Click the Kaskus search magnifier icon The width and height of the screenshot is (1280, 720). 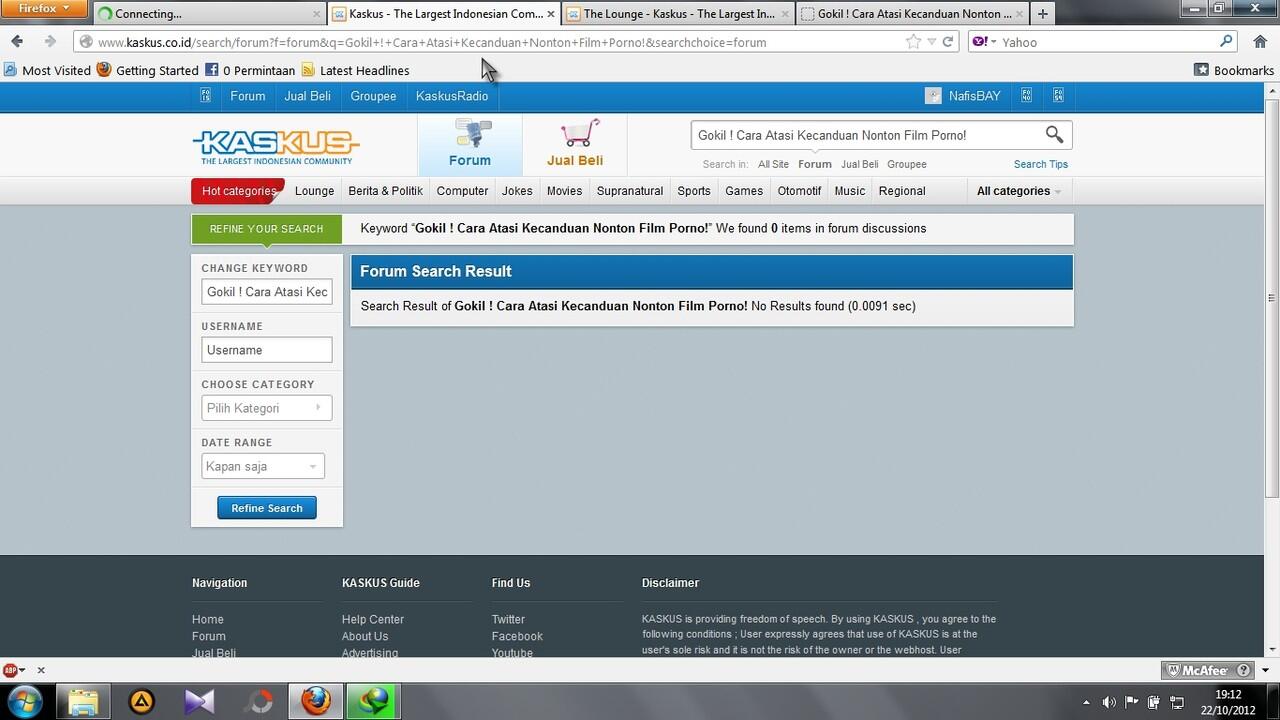tap(1054, 135)
